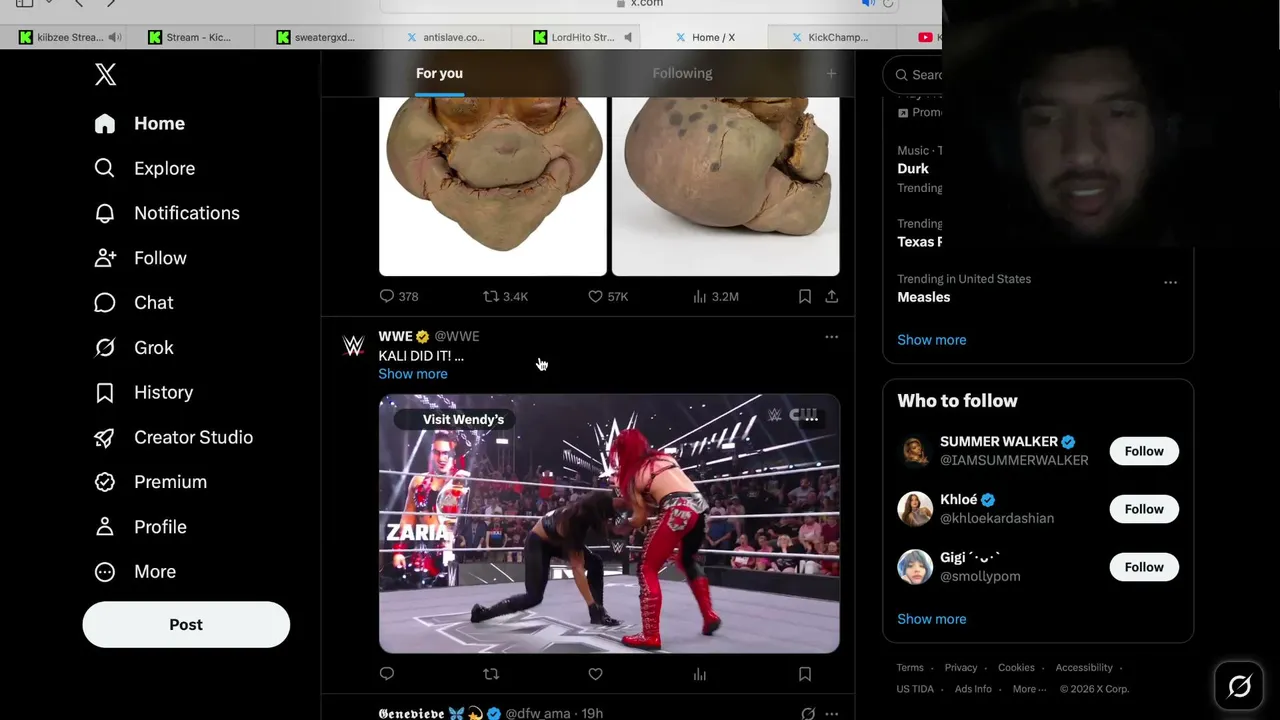Bookmark the post with 3.2M views
1280x720 pixels.
coord(805,296)
